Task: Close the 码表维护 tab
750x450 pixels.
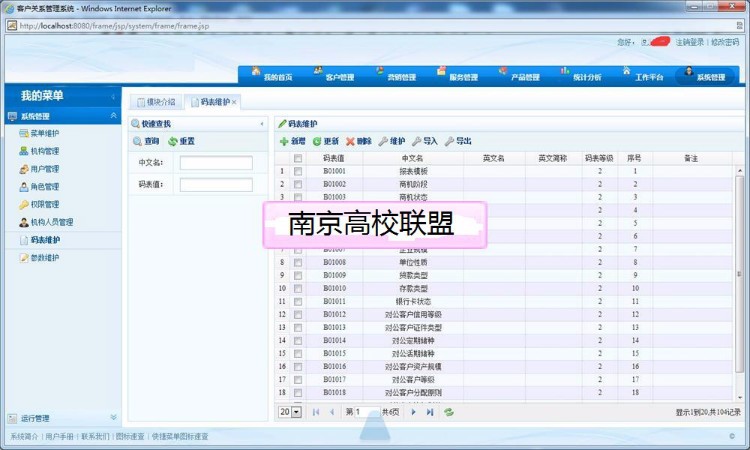Action: tap(234, 102)
